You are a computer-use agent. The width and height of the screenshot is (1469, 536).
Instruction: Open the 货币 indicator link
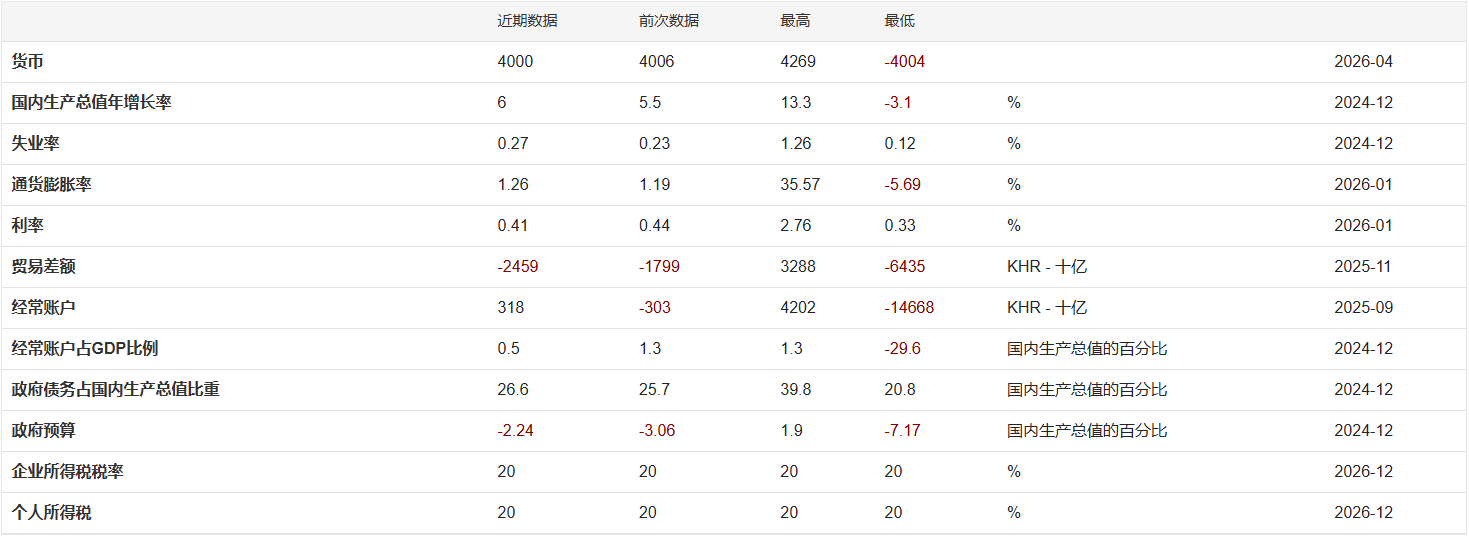(28, 62)
